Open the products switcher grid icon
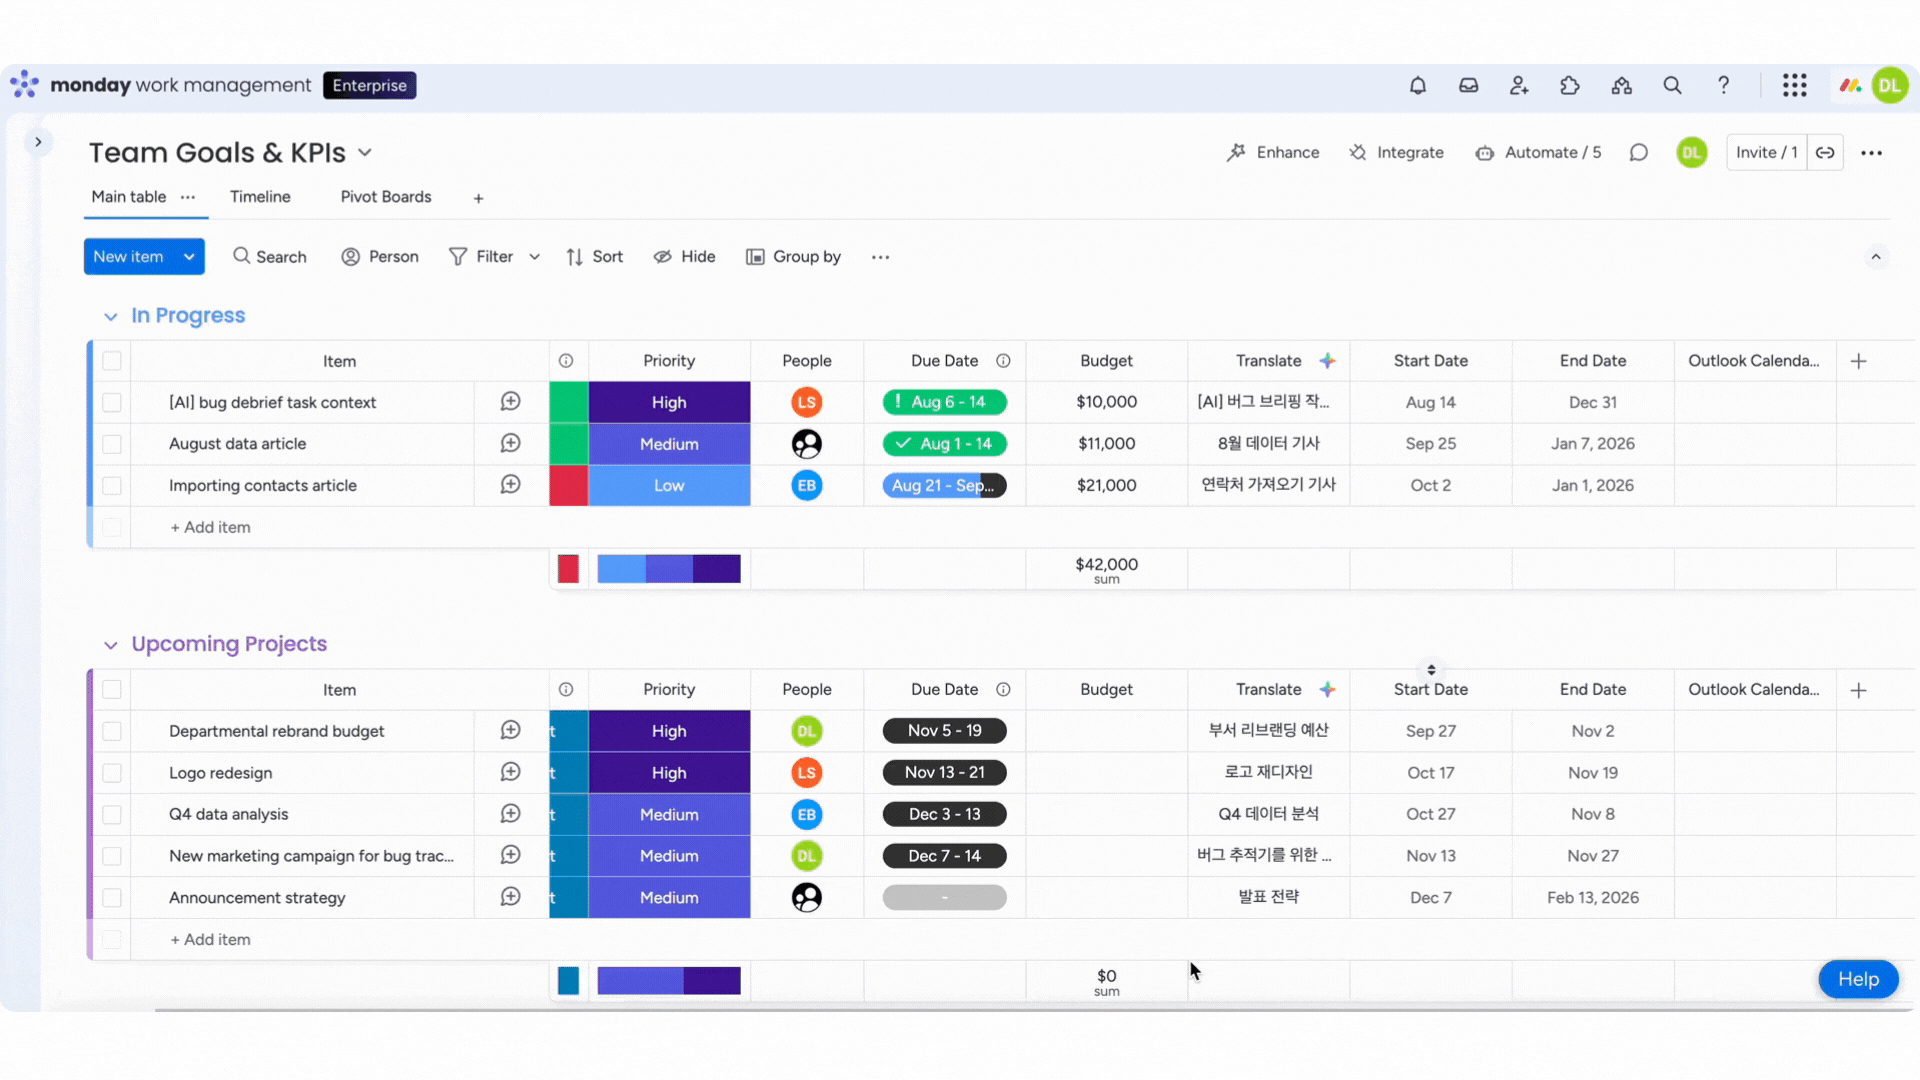Viewport: 1920px width, 1080px height. (1794, 86)
